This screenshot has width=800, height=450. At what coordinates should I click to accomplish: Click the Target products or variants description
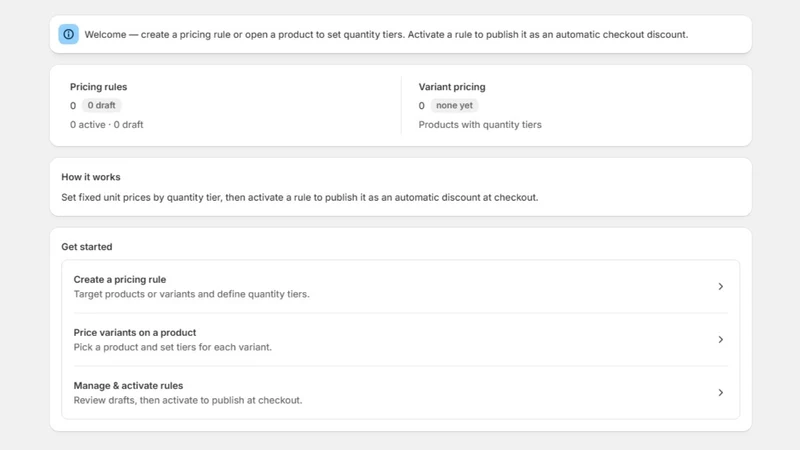[x=191, y=294]
